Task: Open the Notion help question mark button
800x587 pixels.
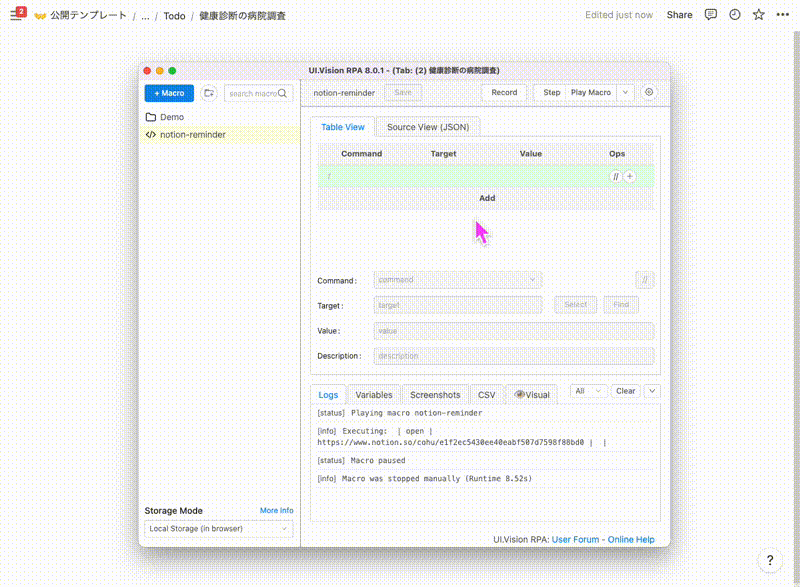Action: 768,560
